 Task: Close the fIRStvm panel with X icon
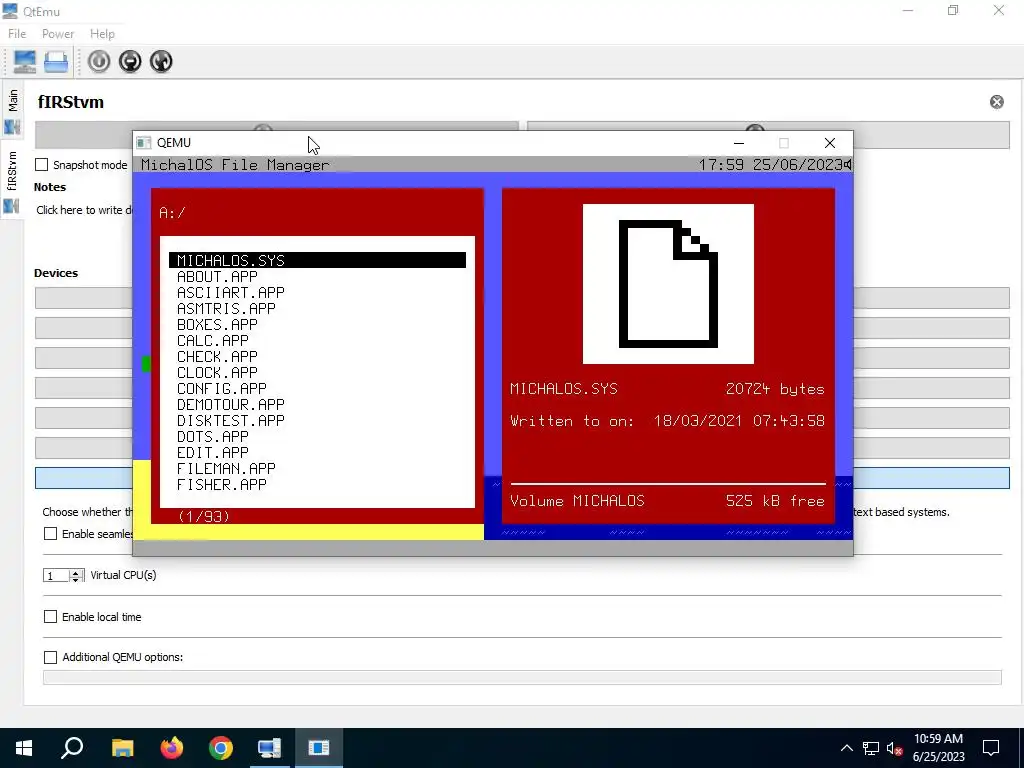coord(997,102)
